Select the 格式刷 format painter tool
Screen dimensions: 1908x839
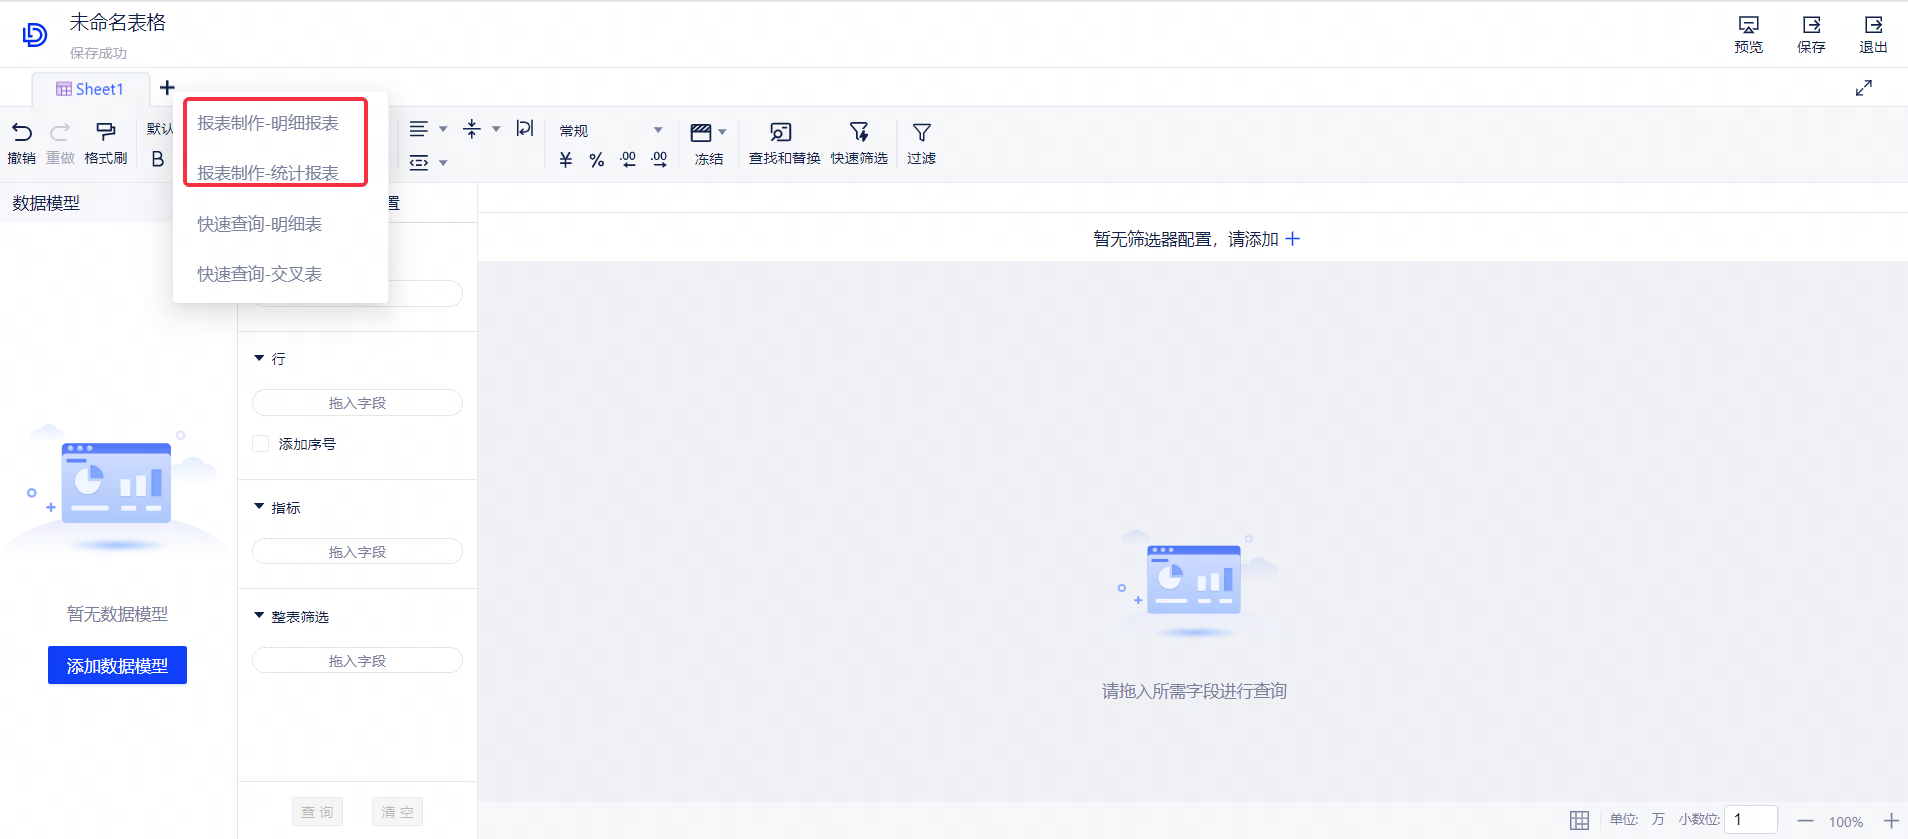point(105,133)
